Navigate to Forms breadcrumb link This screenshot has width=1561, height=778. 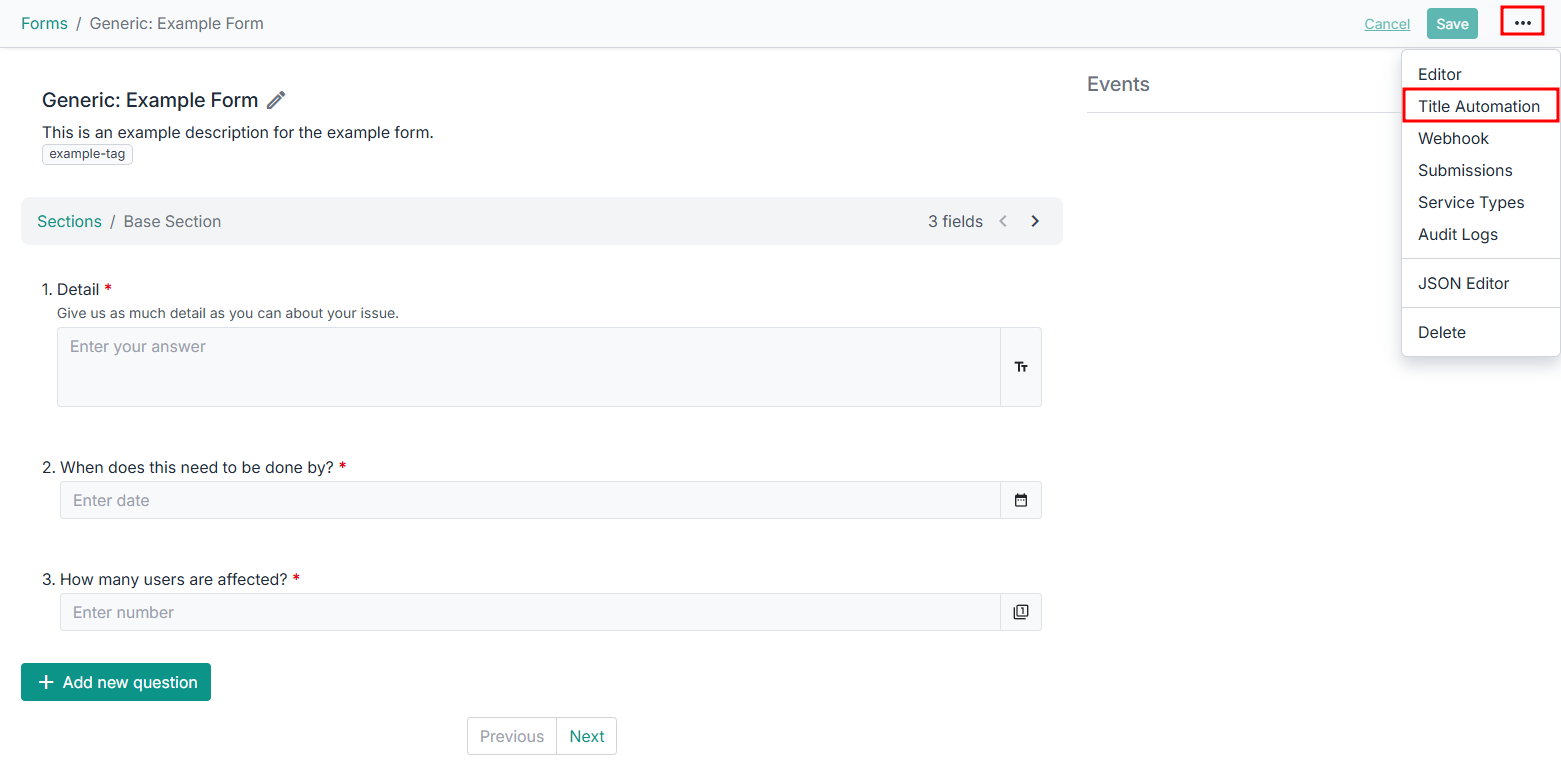coord(44,23)
